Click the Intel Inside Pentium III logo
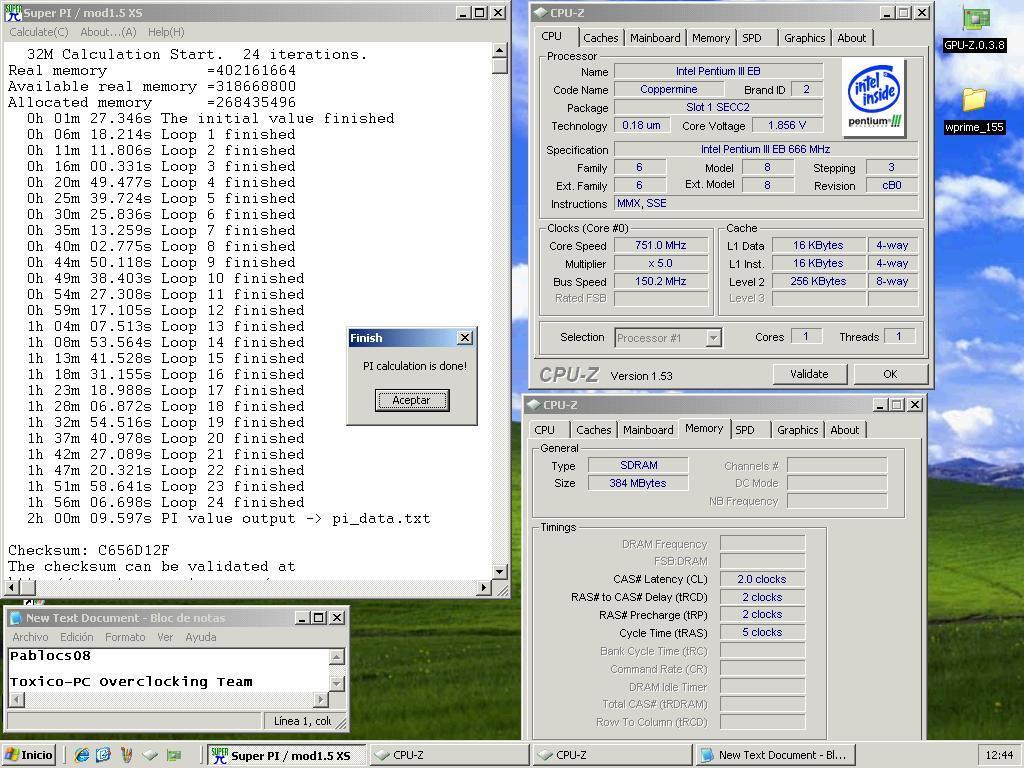The height and width of the screenshot is (768, 1024). point(873,97)
